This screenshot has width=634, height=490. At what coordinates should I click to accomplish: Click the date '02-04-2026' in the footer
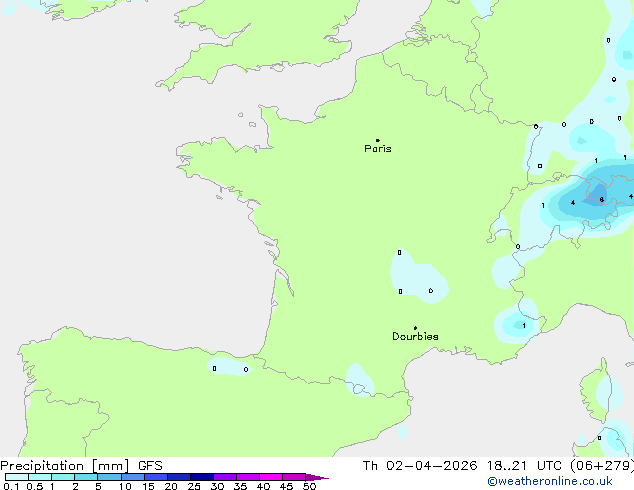pyautogui.click(x=431, y=466)
